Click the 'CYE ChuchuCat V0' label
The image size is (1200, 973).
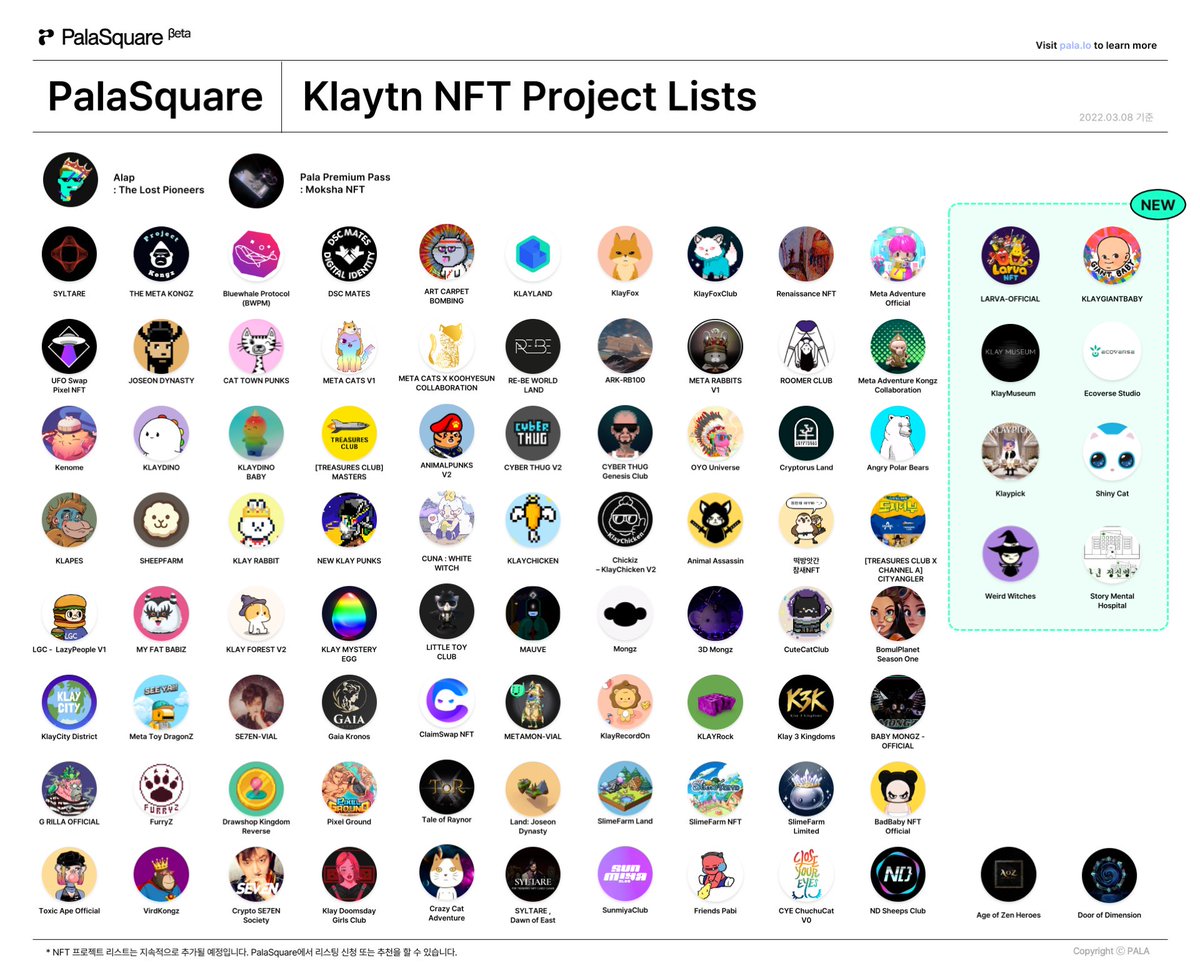[806, 915]
